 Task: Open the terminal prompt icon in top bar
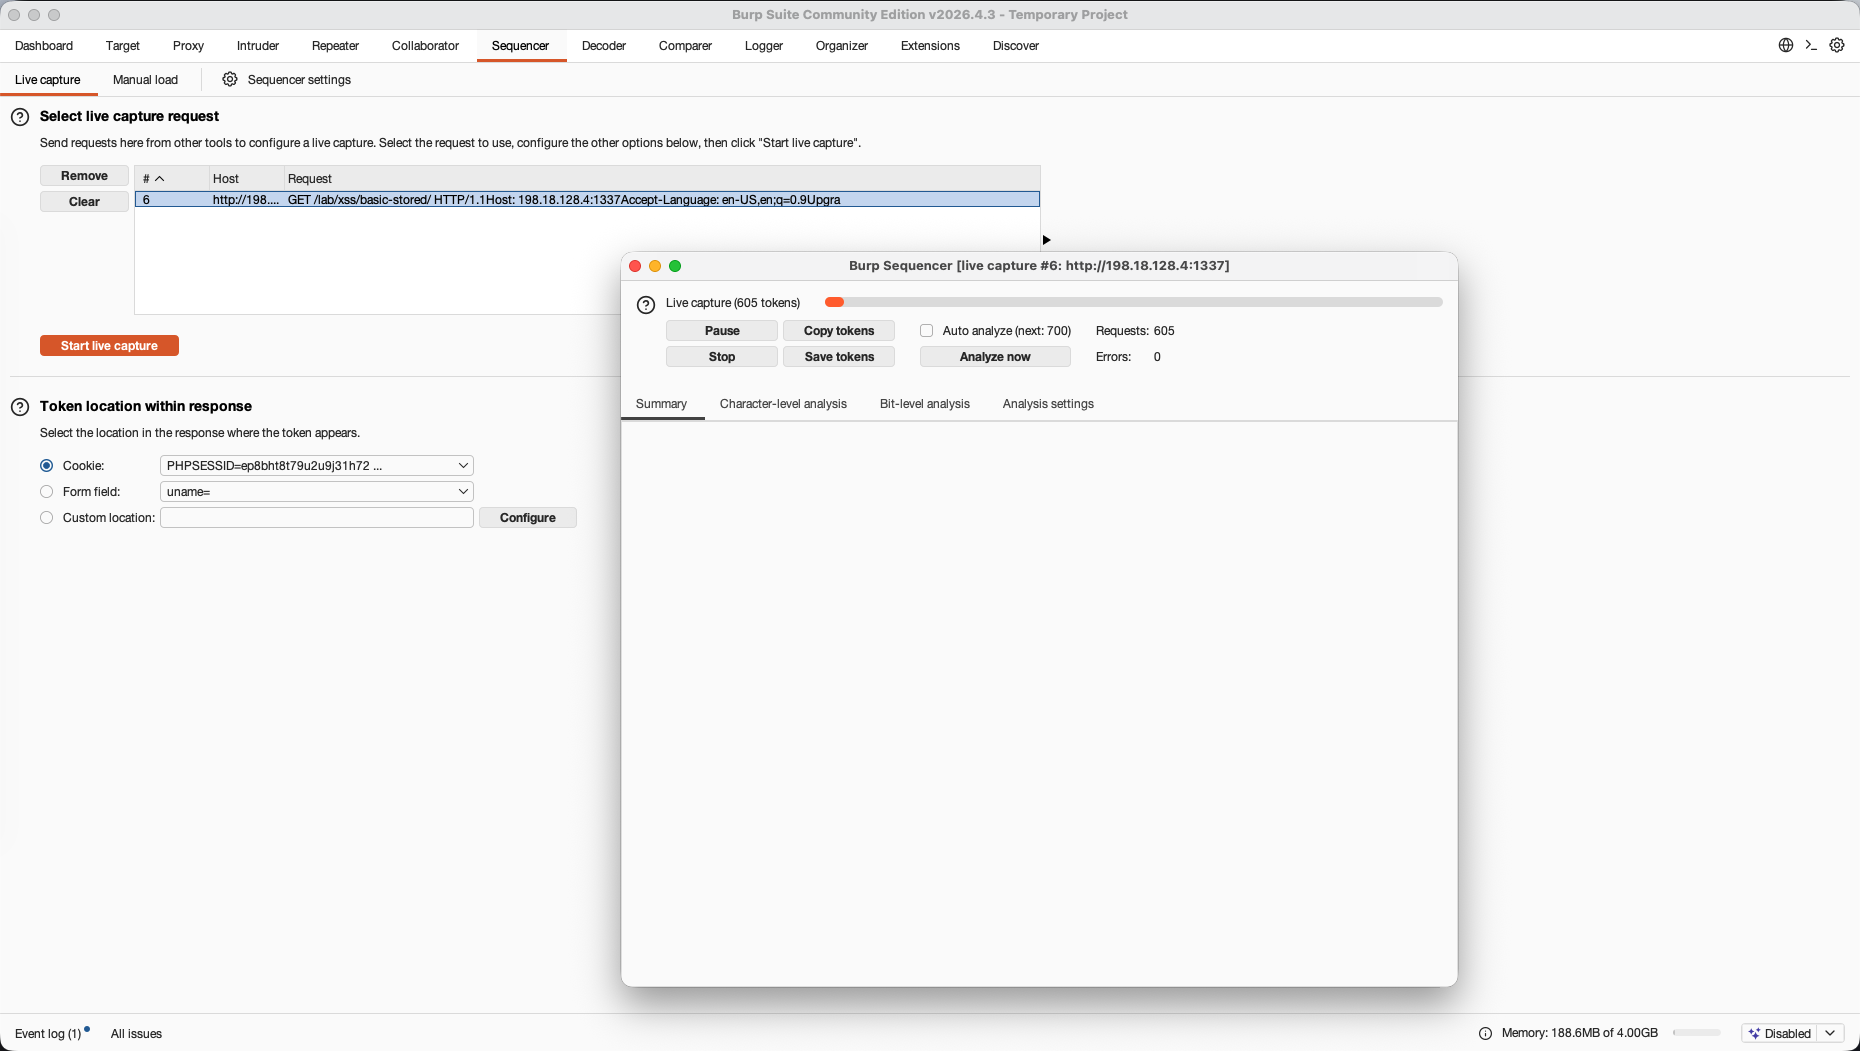point(1811,45)
